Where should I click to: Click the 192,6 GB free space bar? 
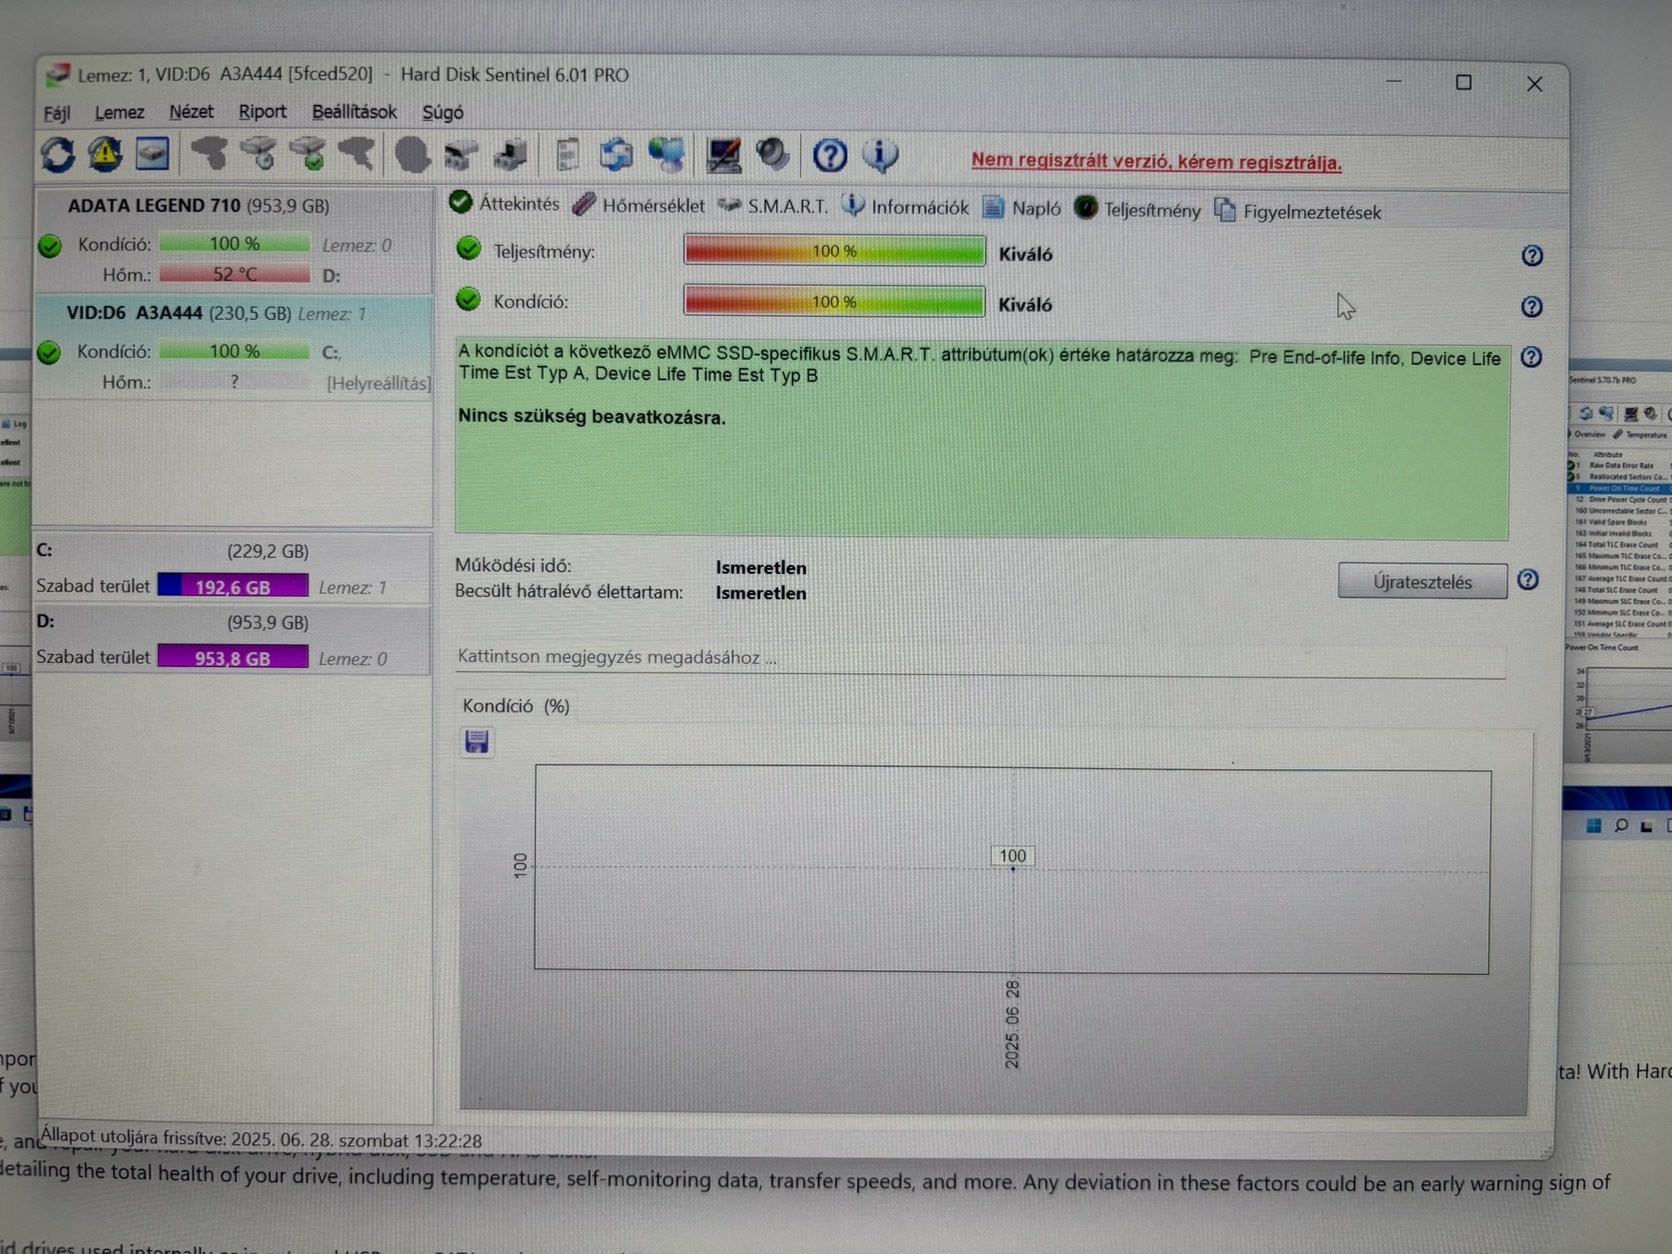(233, 586)
